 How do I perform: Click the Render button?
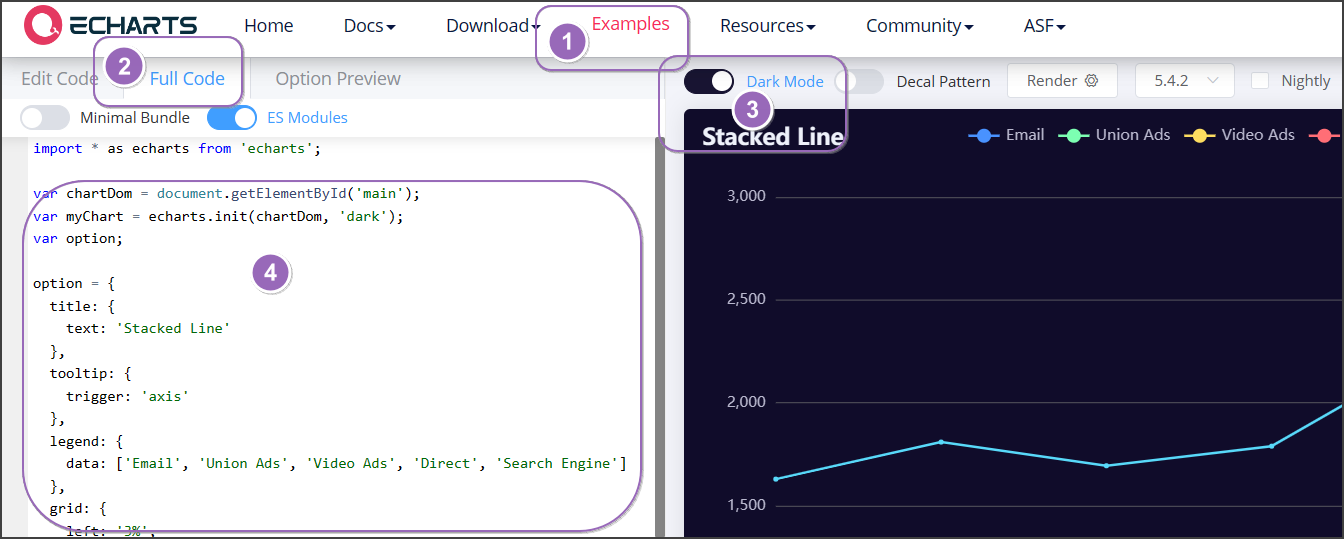pyautogui.click(x=1062, y=81)
